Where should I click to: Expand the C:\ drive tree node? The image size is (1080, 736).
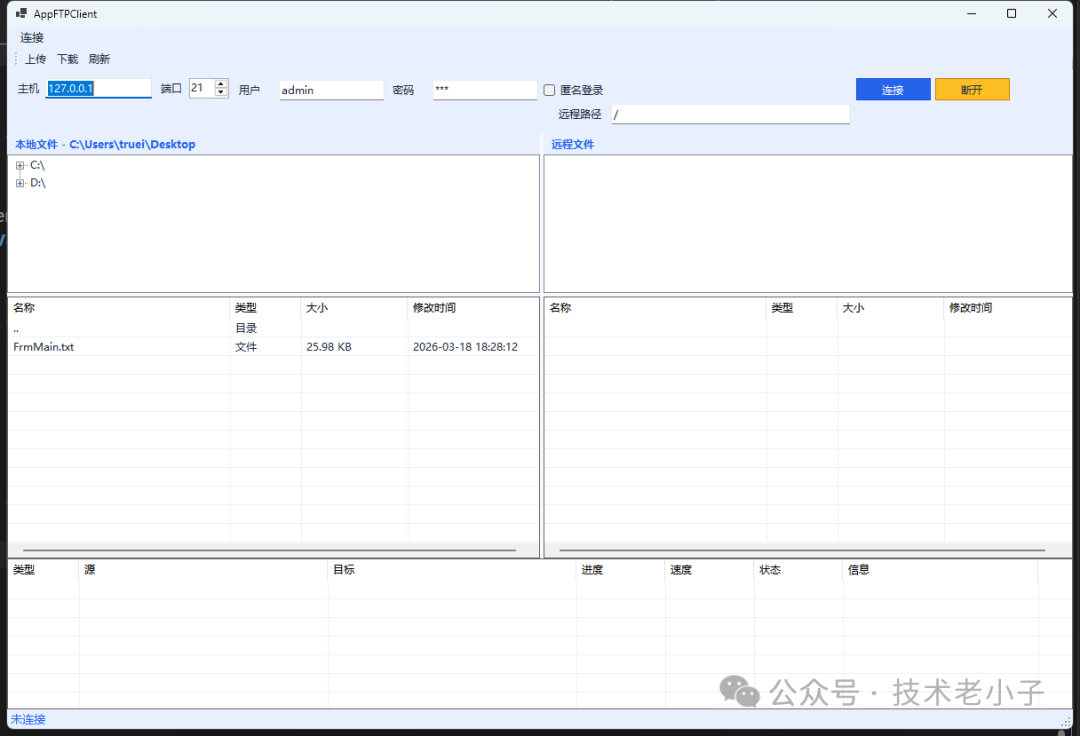20,165
